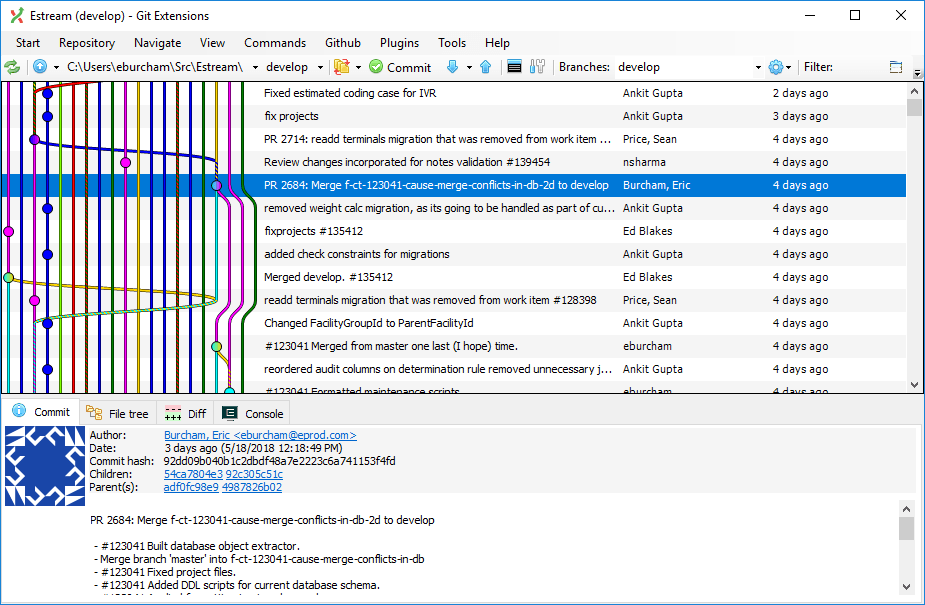This screenshot has height=605, width=925.
Task: Open settings via the tools icon
Action: tap(538, 67)
